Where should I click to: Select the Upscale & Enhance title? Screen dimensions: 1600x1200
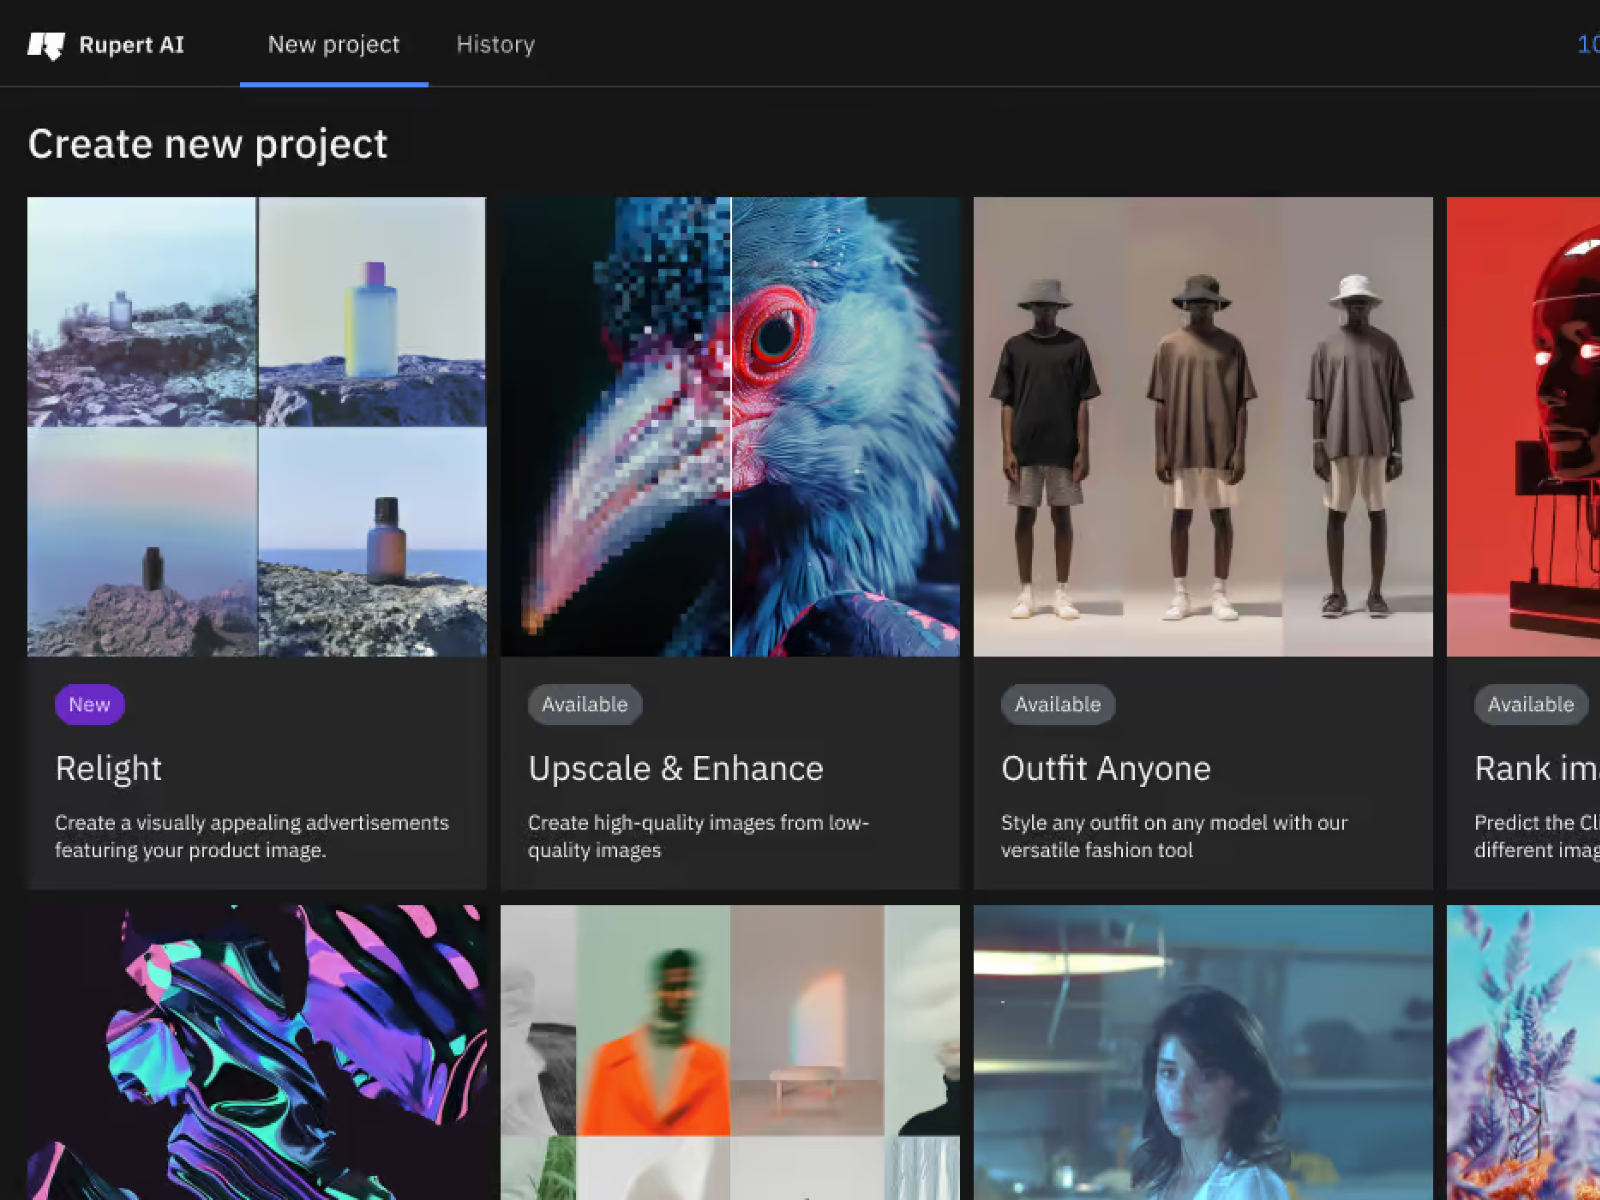(676, 768)
